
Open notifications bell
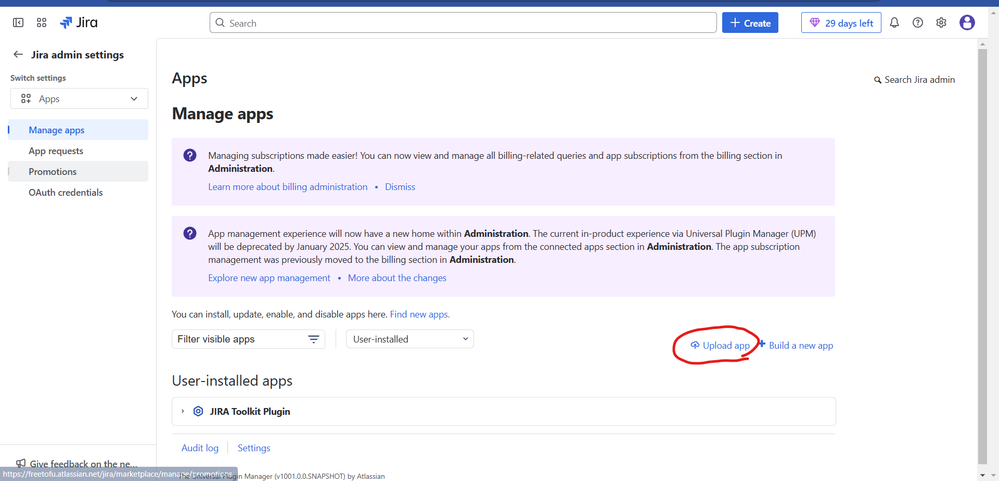[x=895, y=23]
